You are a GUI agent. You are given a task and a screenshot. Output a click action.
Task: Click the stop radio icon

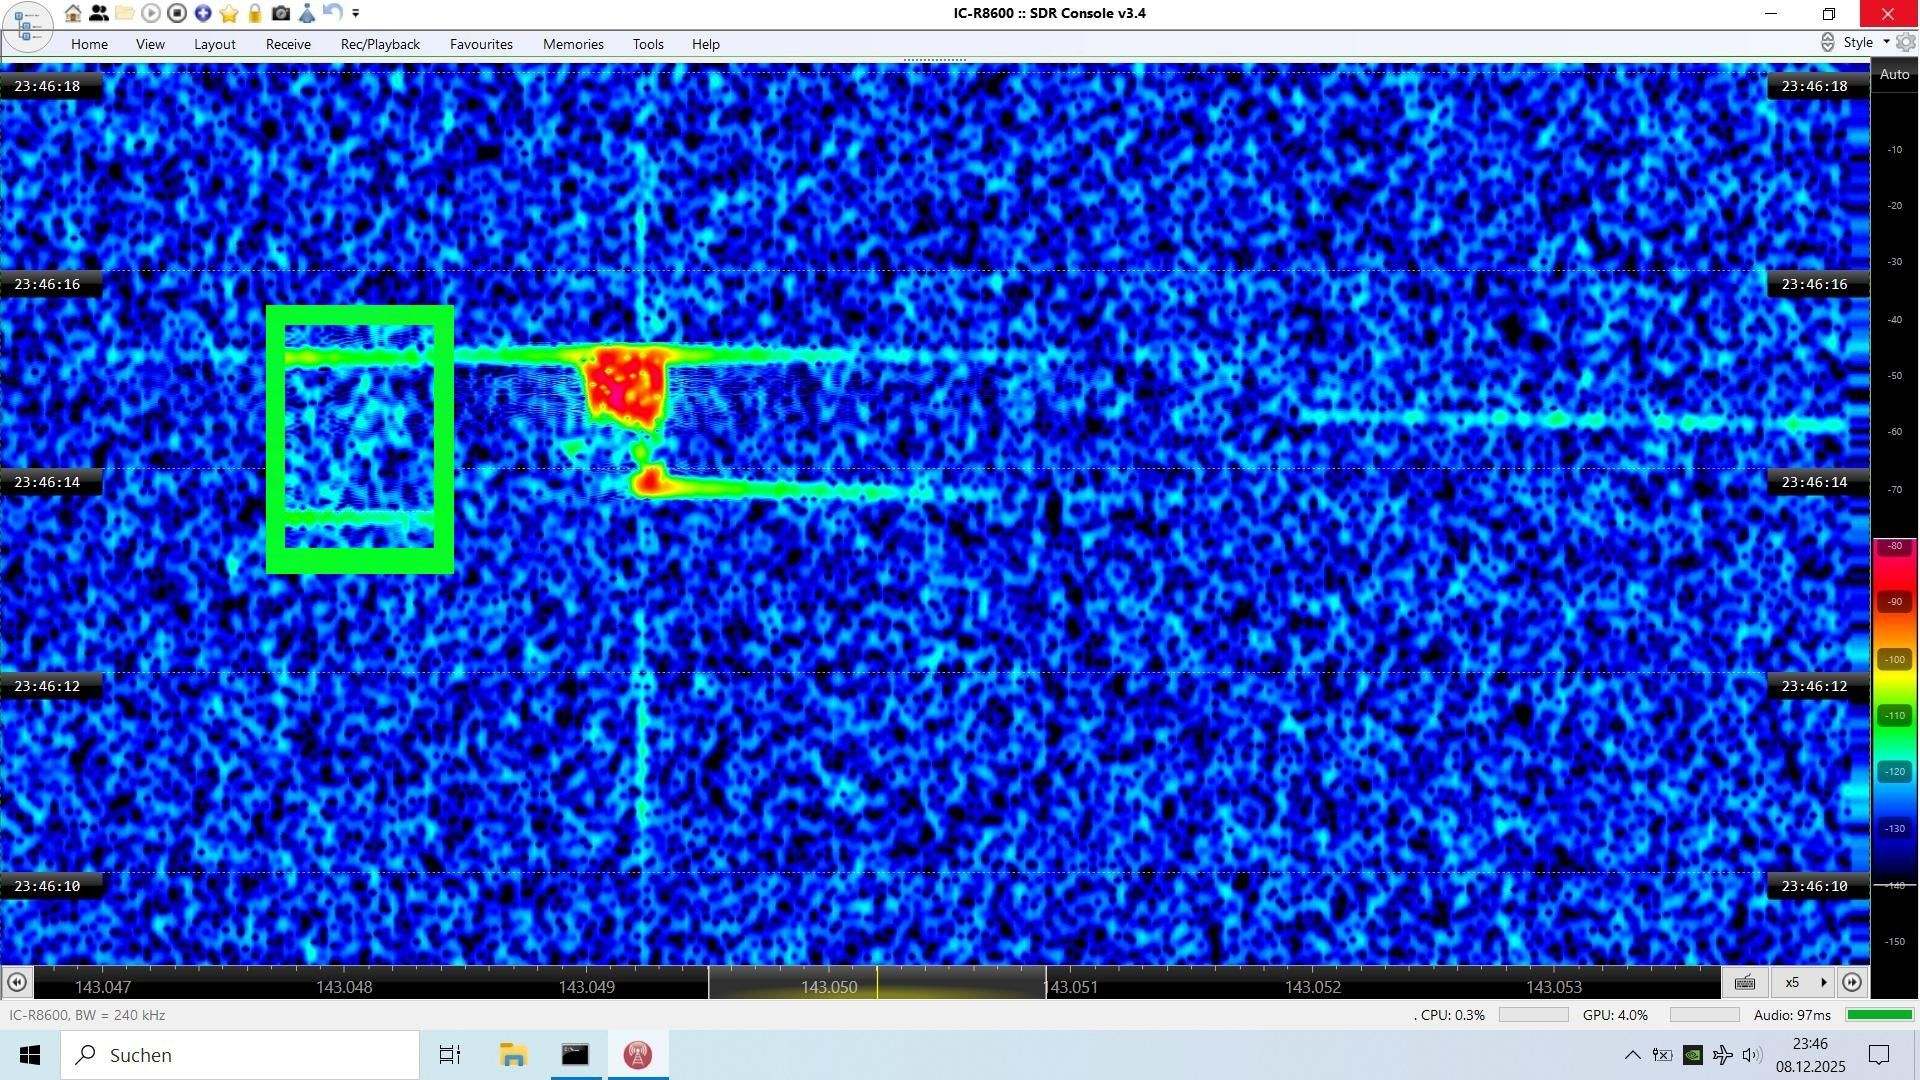point(177,13)
